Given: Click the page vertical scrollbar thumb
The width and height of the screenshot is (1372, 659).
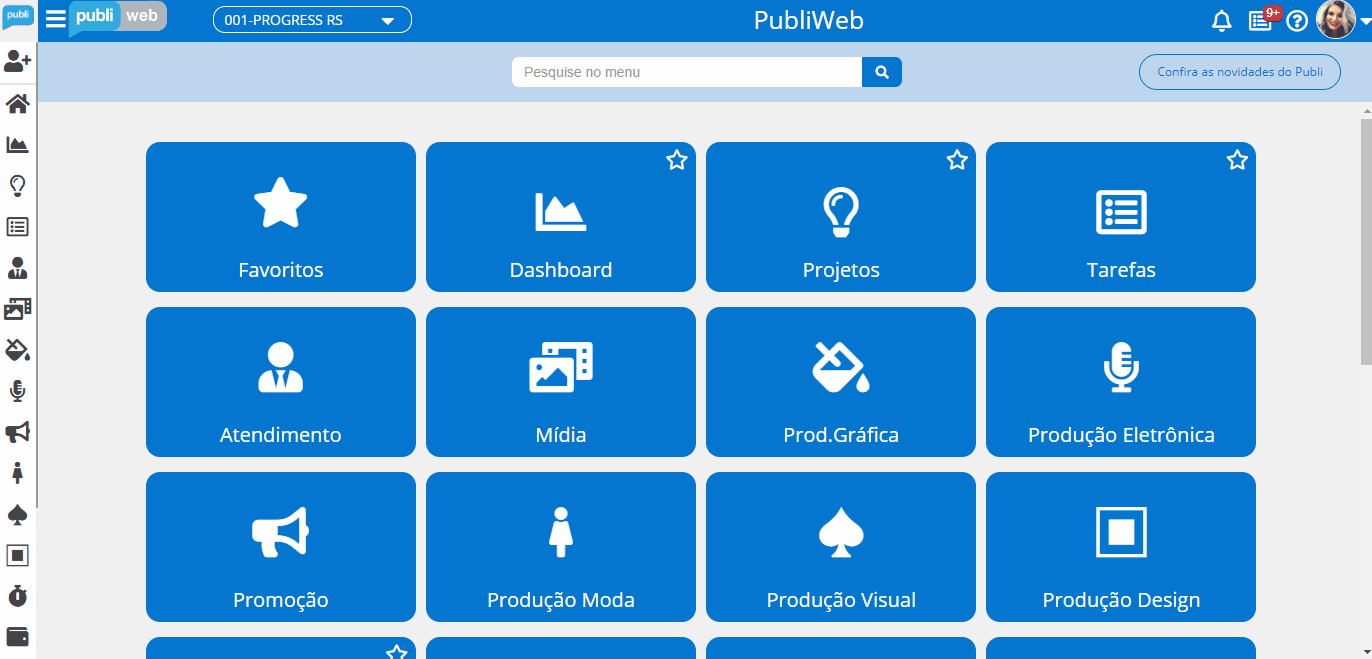Looking at the screenshot, I should [1366, 243].
